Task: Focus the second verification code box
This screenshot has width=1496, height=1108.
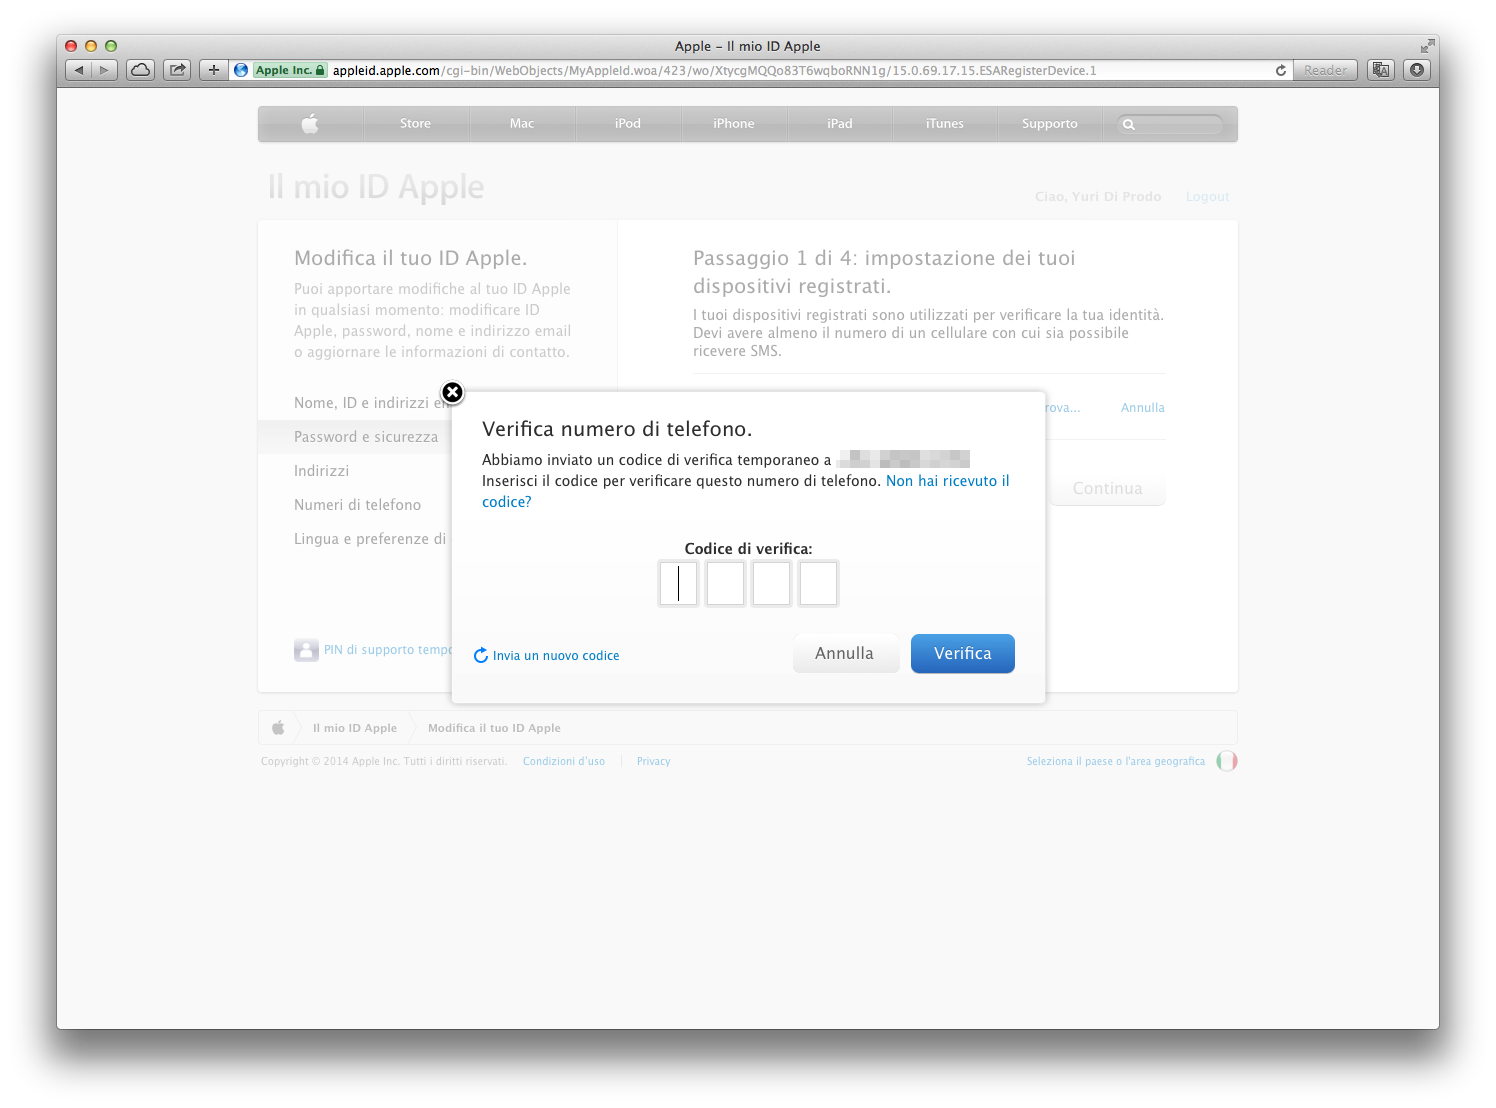Action: coord(725,584)
